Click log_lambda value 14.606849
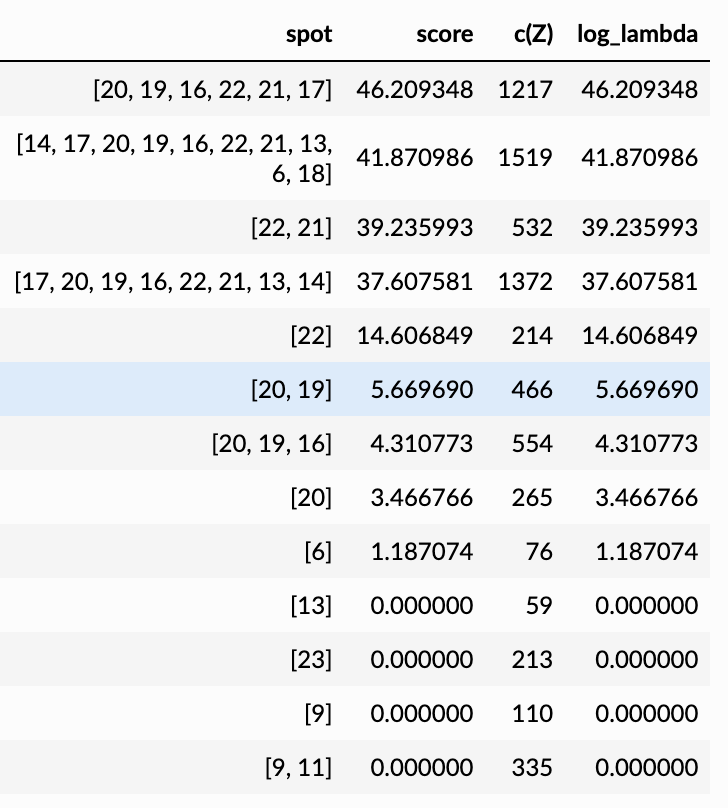 click(639, 336)
